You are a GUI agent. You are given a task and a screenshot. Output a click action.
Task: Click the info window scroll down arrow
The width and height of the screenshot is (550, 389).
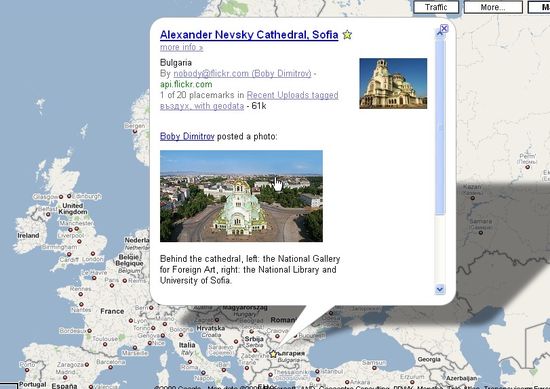[x=440, y=289]
